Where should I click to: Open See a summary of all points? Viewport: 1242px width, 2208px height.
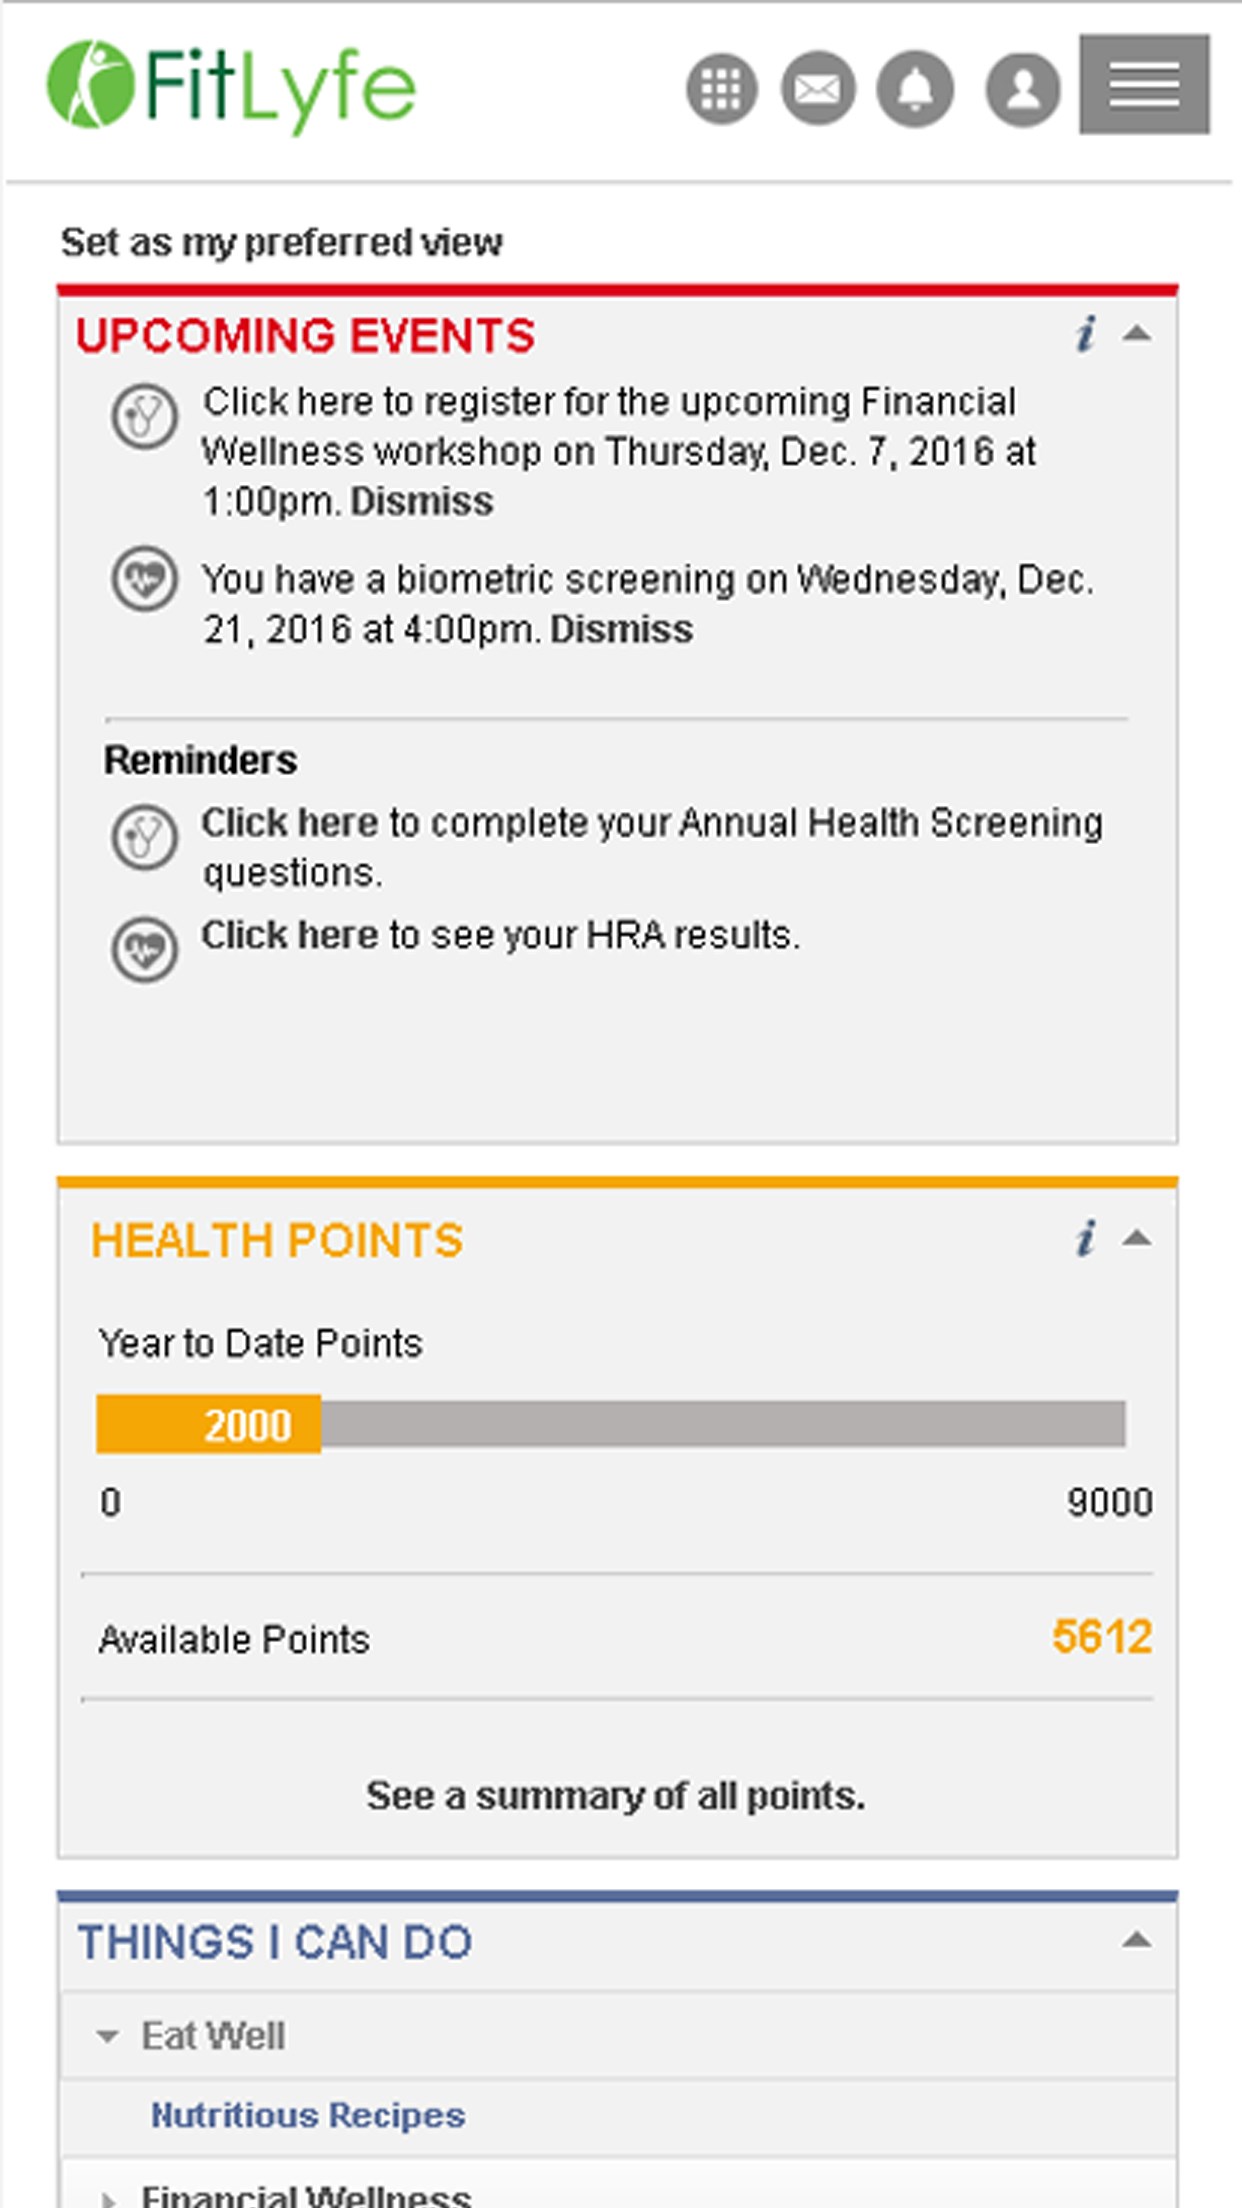pyautogui.click(x=615, y=1796)
